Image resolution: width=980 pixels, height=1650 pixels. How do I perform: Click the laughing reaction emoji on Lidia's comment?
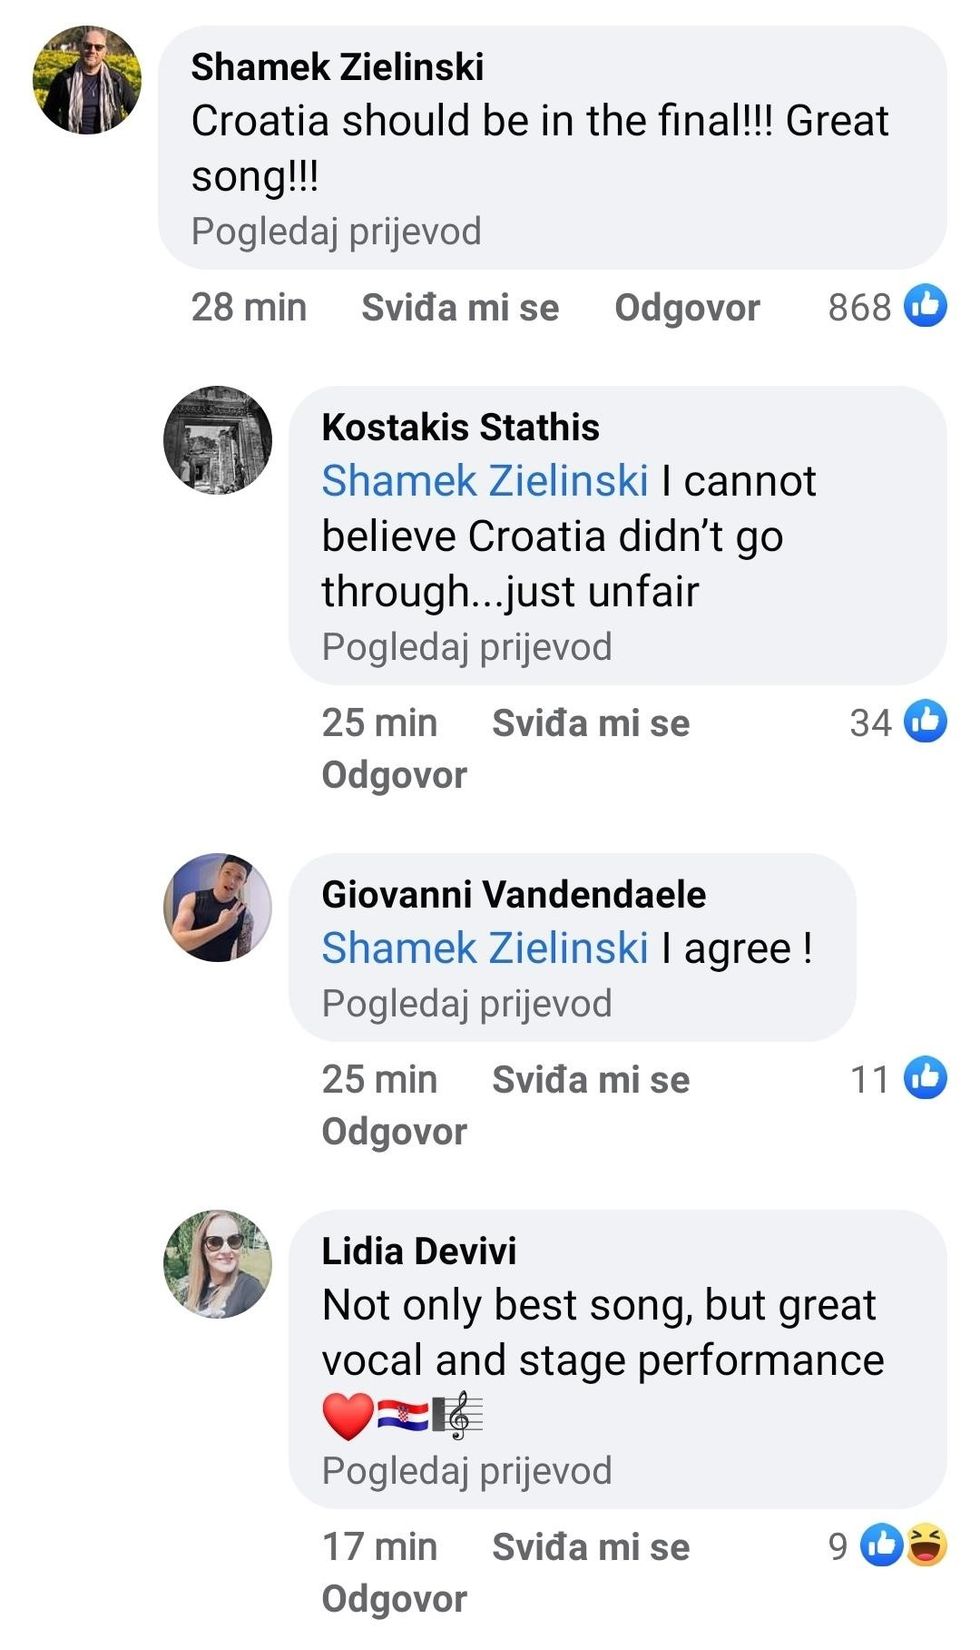926,1545
